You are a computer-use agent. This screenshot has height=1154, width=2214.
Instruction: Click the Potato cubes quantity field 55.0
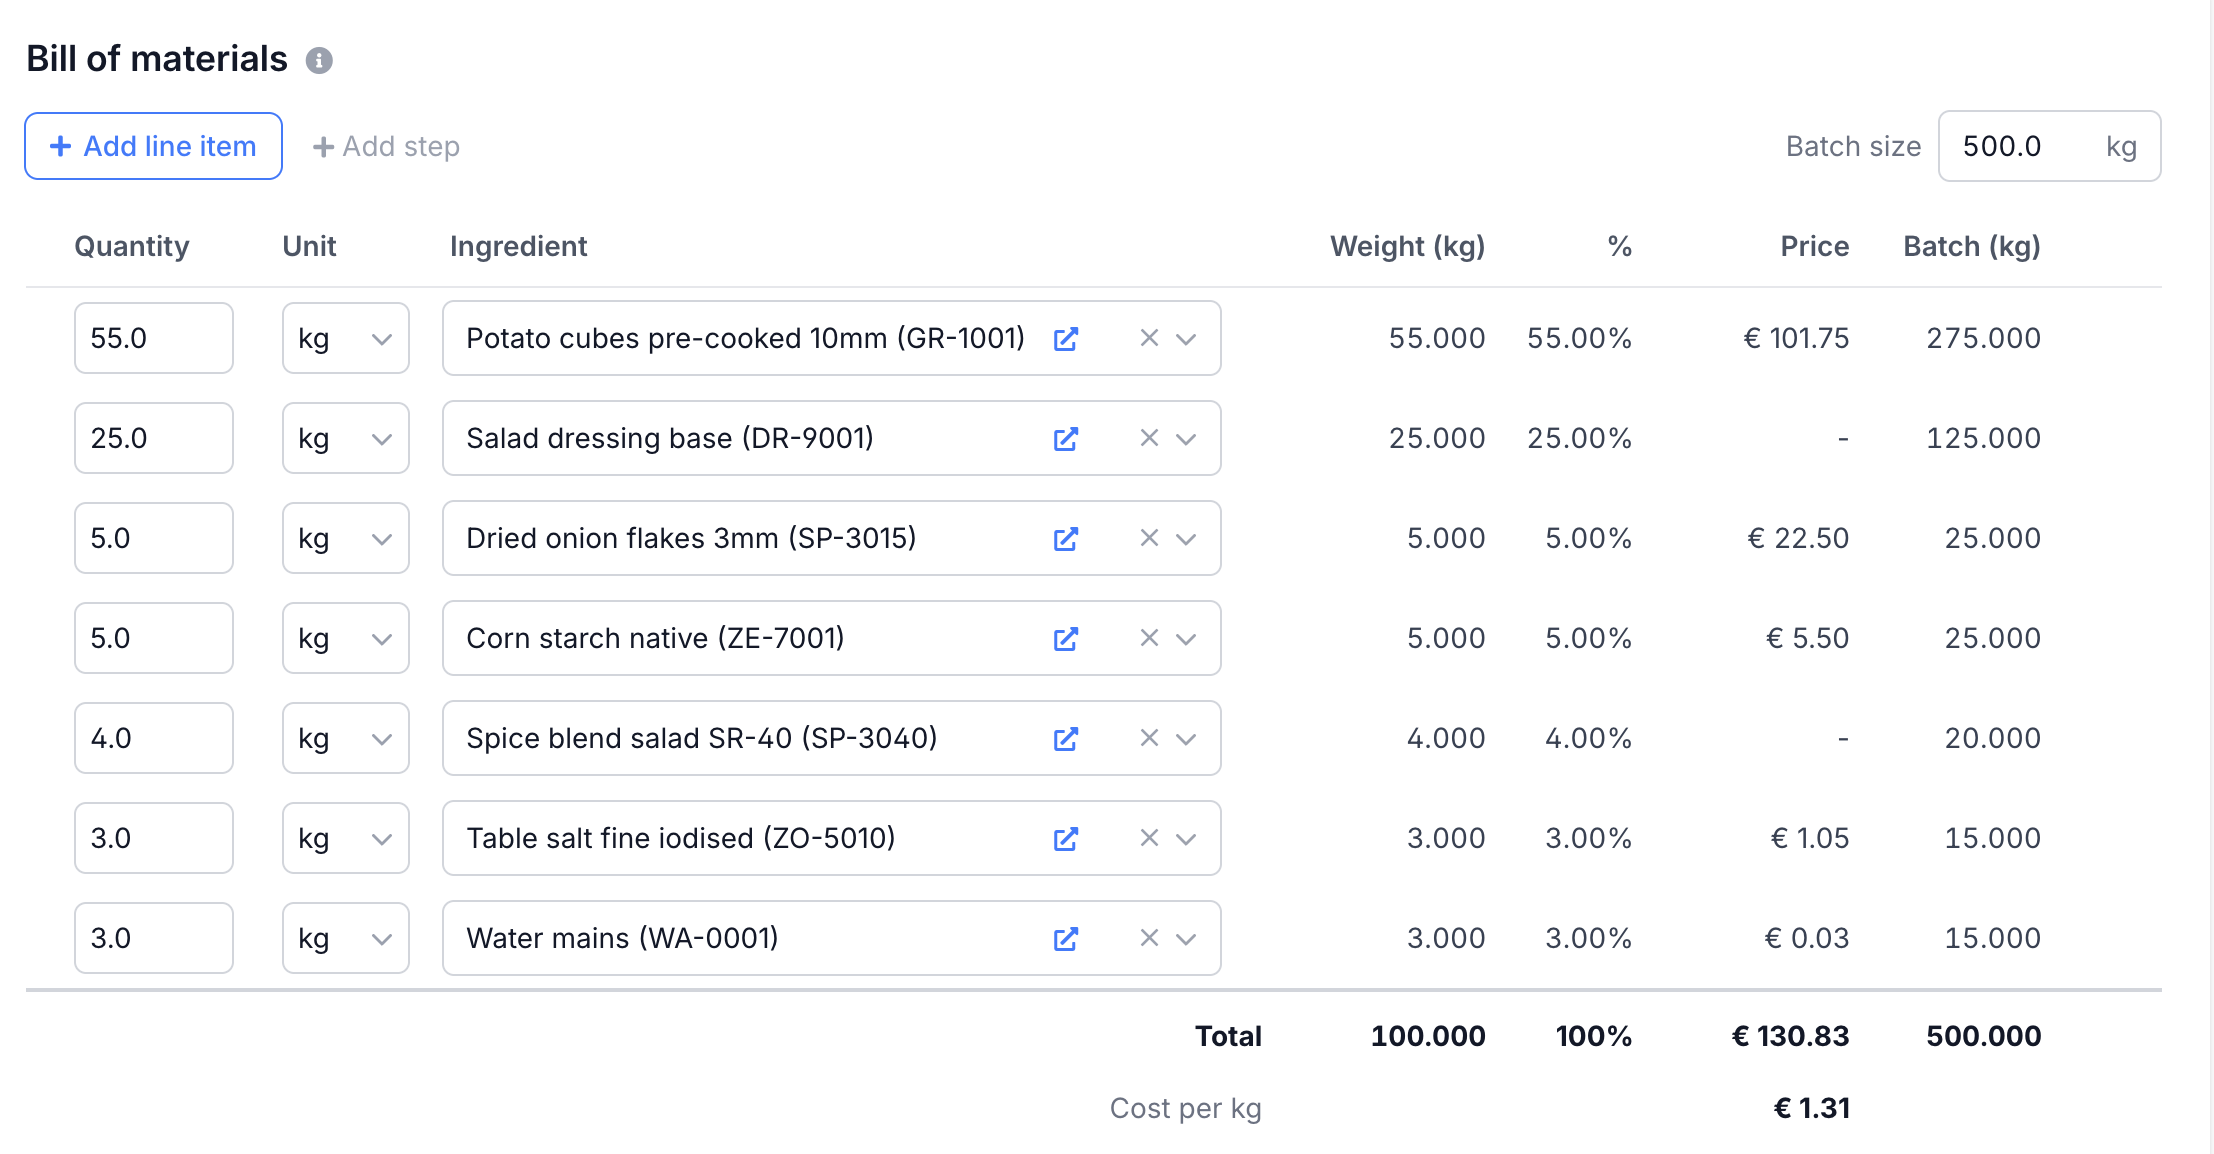[x=153, y=339]
